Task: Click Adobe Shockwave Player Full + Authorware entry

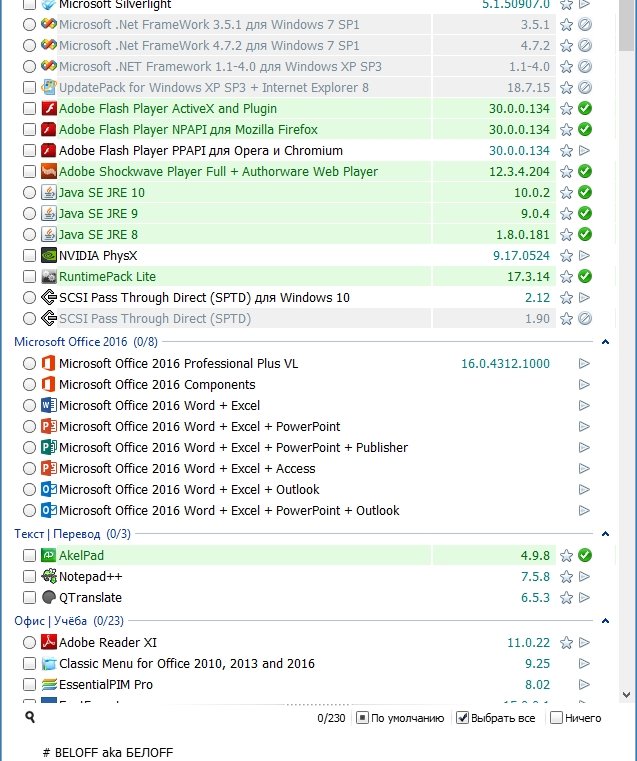Action: click(218, 171)
